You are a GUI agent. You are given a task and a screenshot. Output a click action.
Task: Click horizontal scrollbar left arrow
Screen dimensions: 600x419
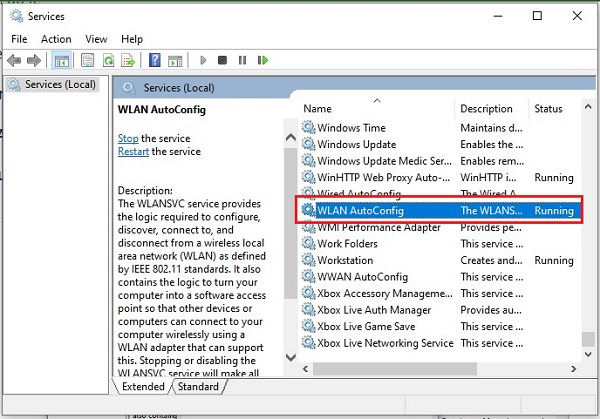click(x=305, y=369)
